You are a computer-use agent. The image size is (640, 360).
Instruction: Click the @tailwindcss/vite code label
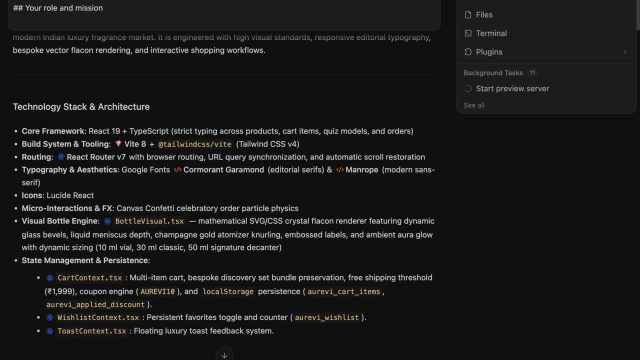point(195,144)
